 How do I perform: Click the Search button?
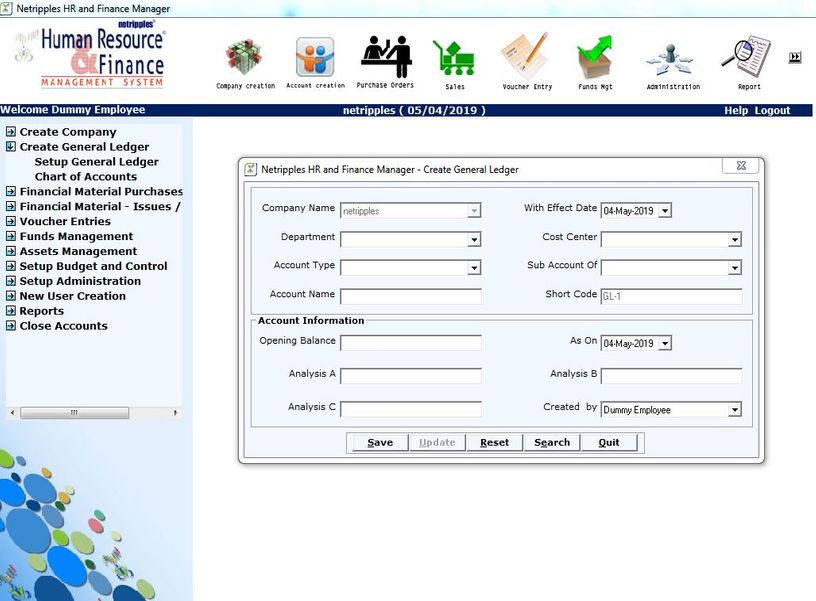point(552,443)
